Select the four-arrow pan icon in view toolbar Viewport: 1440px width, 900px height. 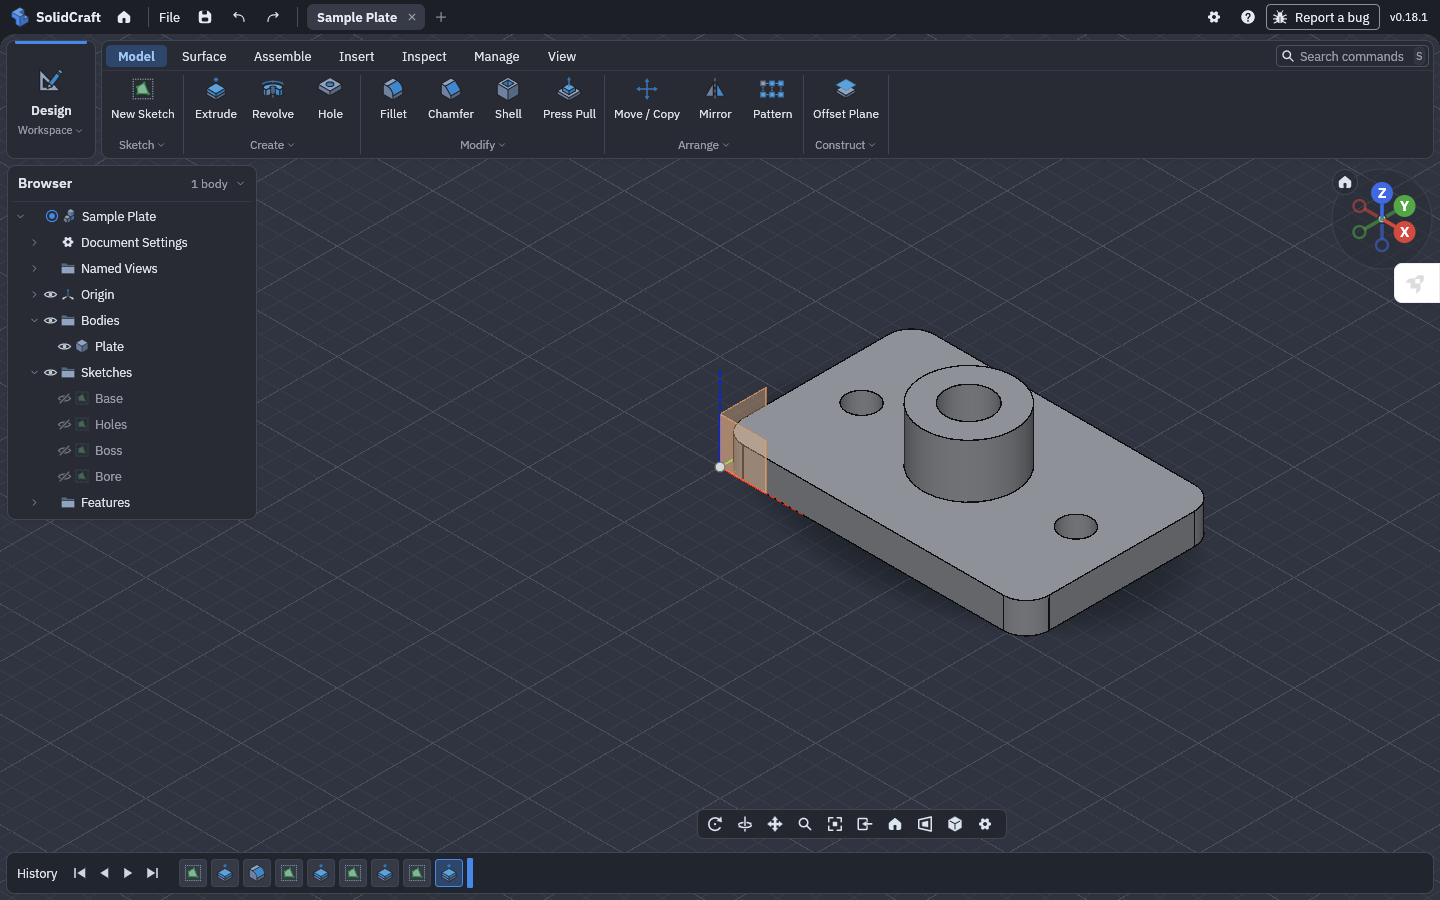coord(775,824)
